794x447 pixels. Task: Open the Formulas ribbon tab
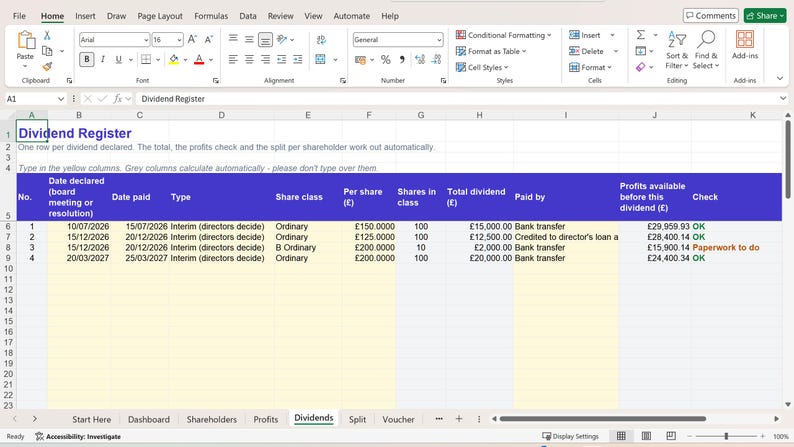coord(211,16)
